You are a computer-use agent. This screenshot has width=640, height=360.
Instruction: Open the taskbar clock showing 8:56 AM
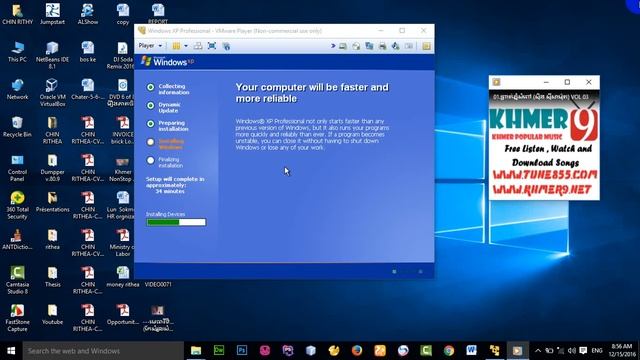[621, 351]
